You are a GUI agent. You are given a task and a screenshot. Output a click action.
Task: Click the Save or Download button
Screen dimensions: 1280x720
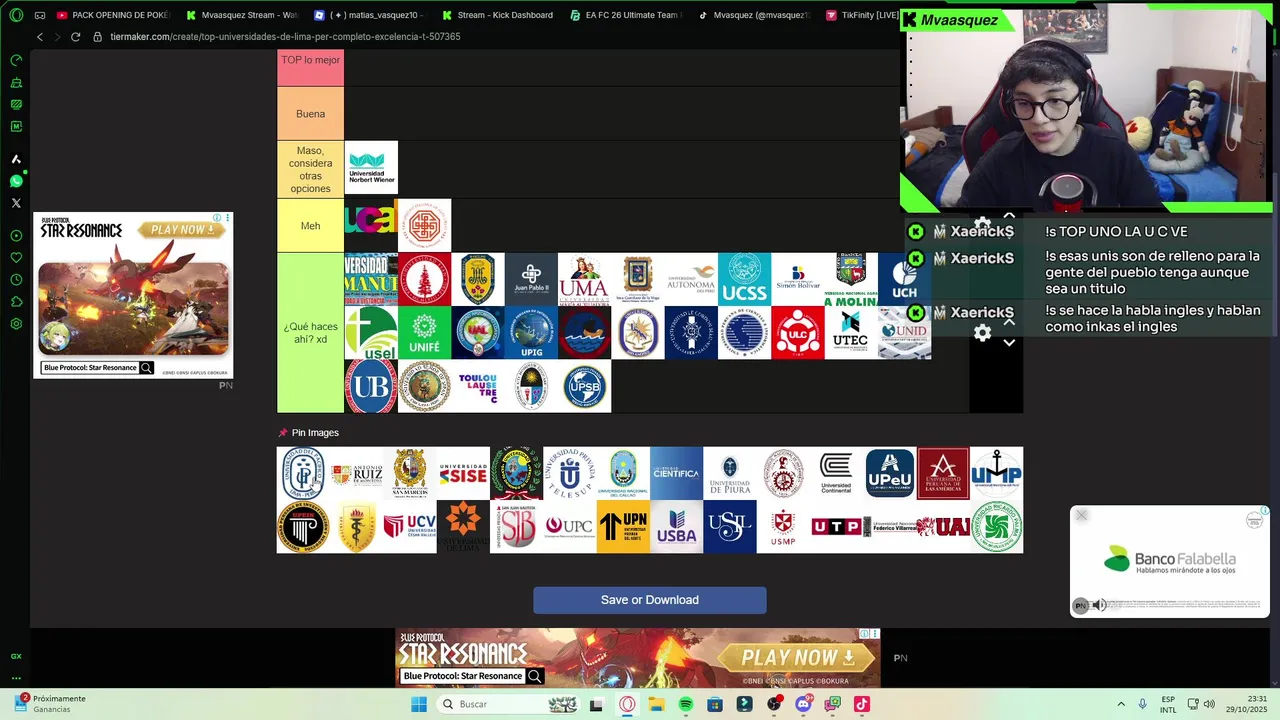[x=650, y=600]
